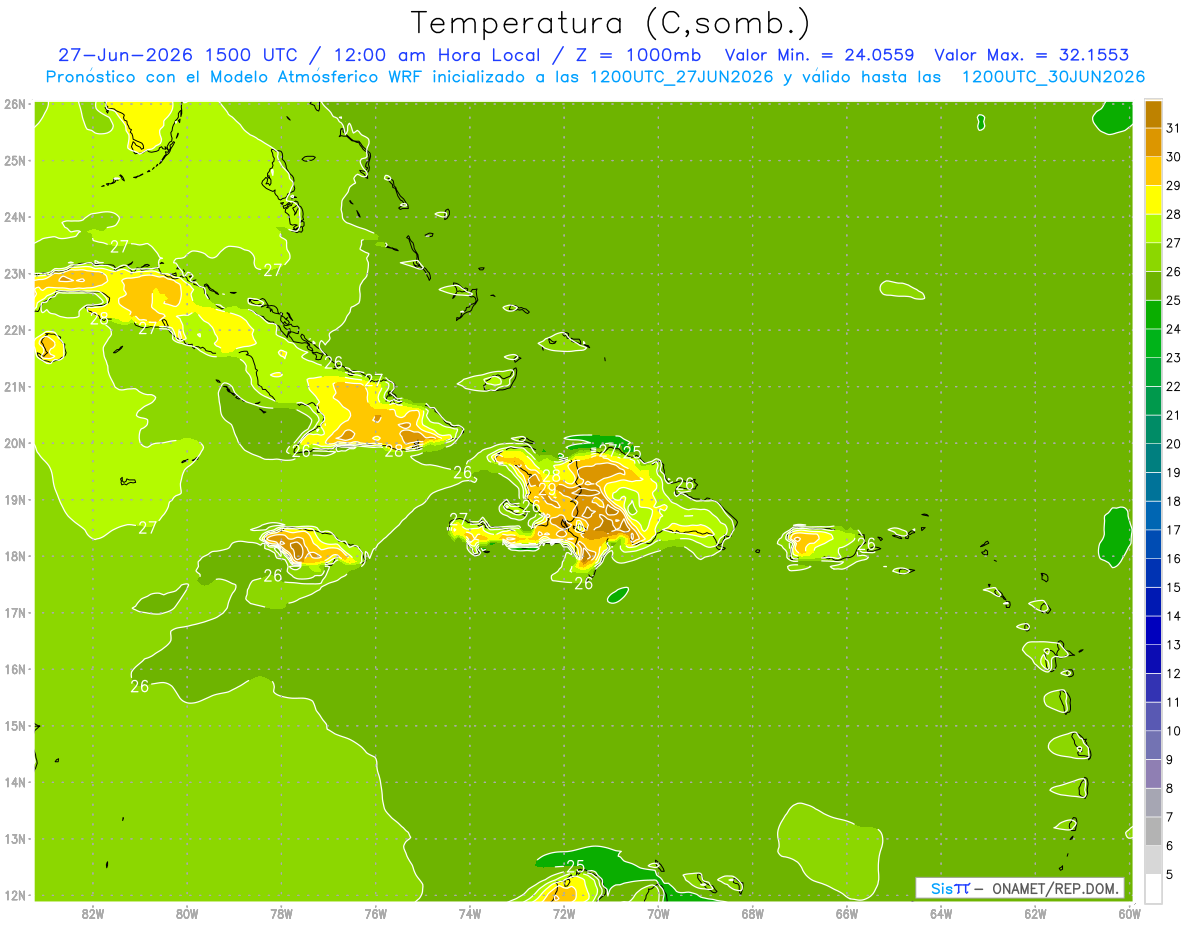Click the contour label 25 near the bottom edge

(575, 866)
